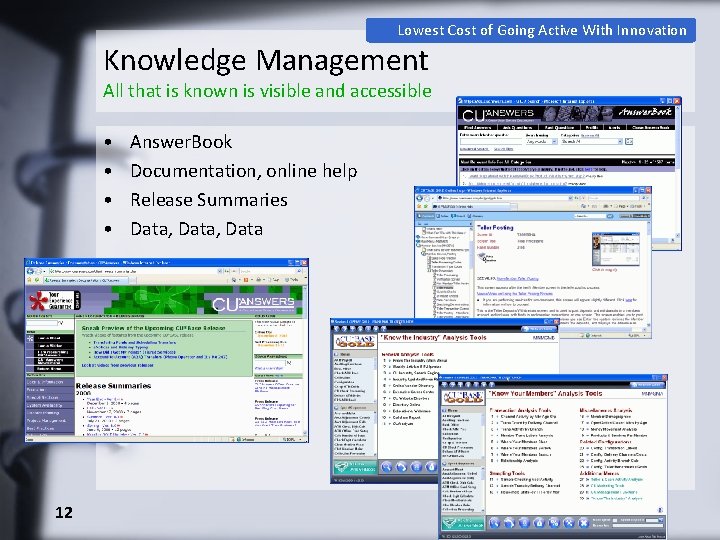Click search box on CU*Answers page left sidebar
The height and width of the screenshot is (540, 720).
click(x=42, y=323)
